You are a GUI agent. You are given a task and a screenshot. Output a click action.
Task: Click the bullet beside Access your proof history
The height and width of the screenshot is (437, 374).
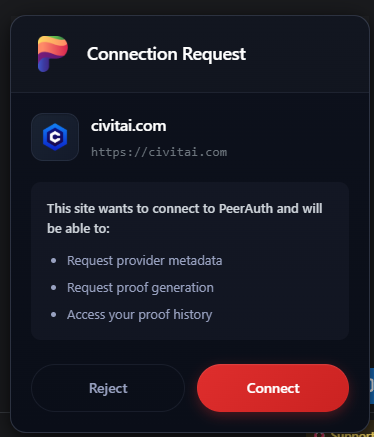click(x=53, y=315)
